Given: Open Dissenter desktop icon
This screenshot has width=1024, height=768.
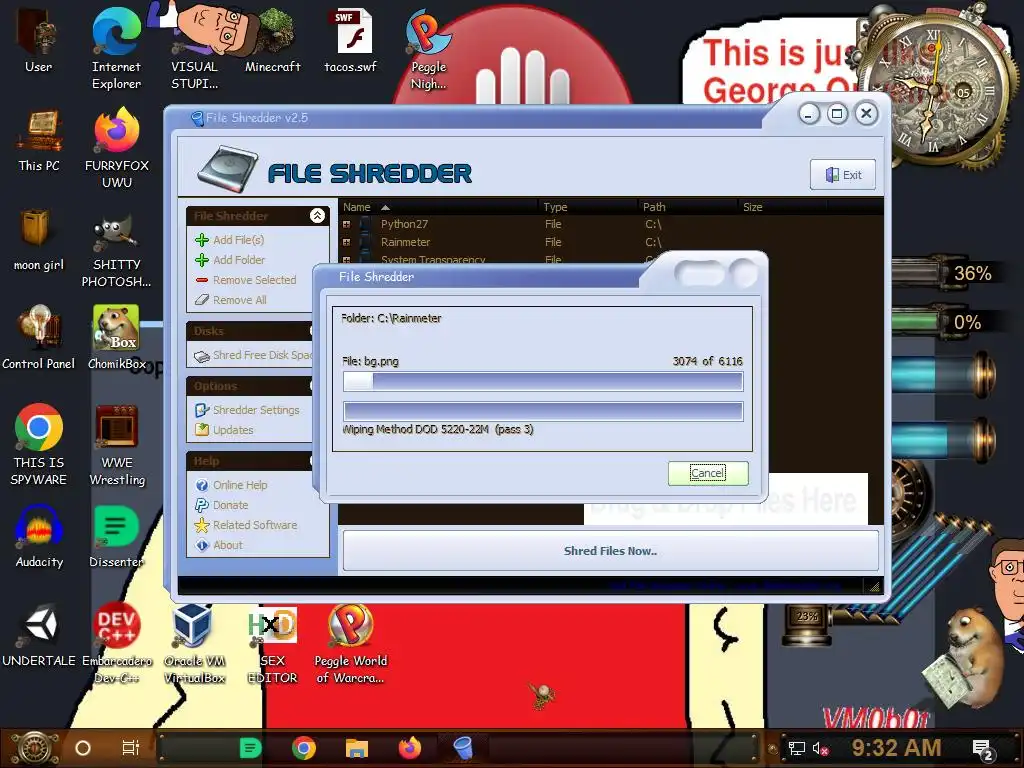Looking at the screenshot, I should click(x=116, y=536).
